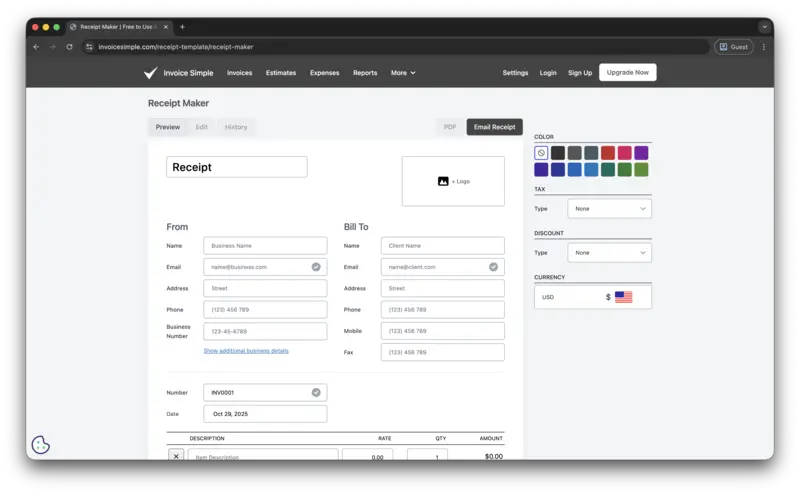Click the check icon in the Number field
800x494 pixels.
316,392
